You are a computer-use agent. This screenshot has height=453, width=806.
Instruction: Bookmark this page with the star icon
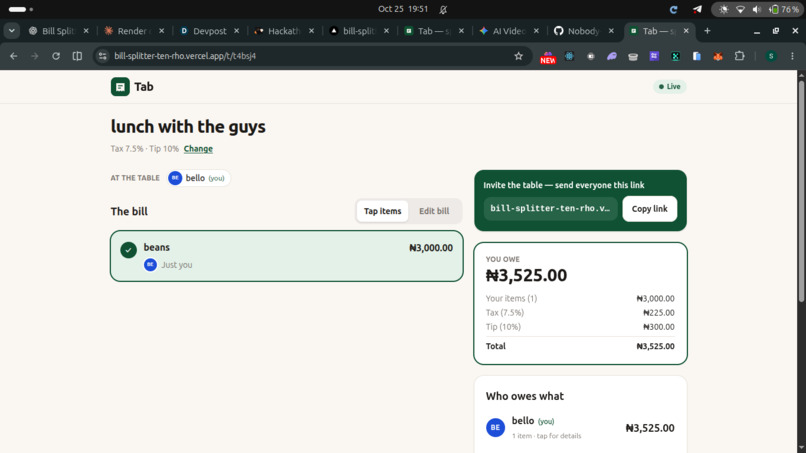(x=518, y=56)
